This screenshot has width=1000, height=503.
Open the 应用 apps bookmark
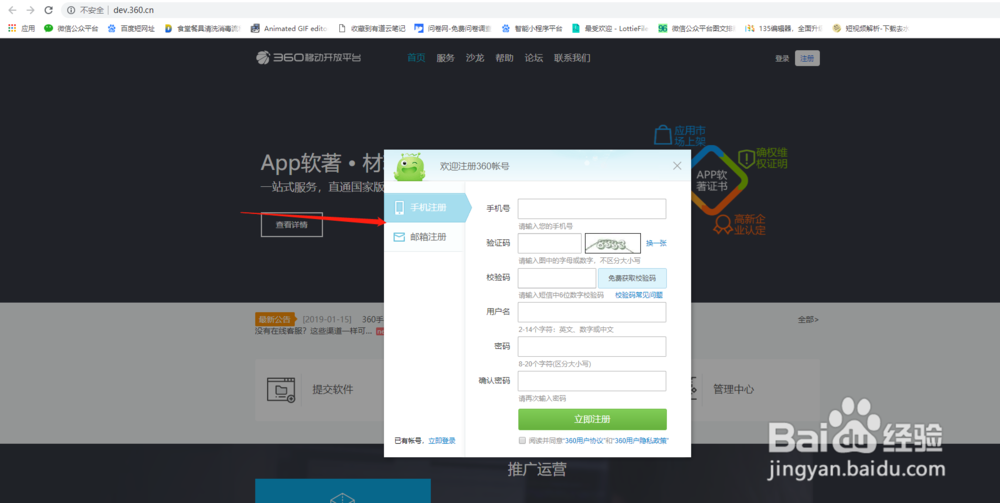coord(22,28)
